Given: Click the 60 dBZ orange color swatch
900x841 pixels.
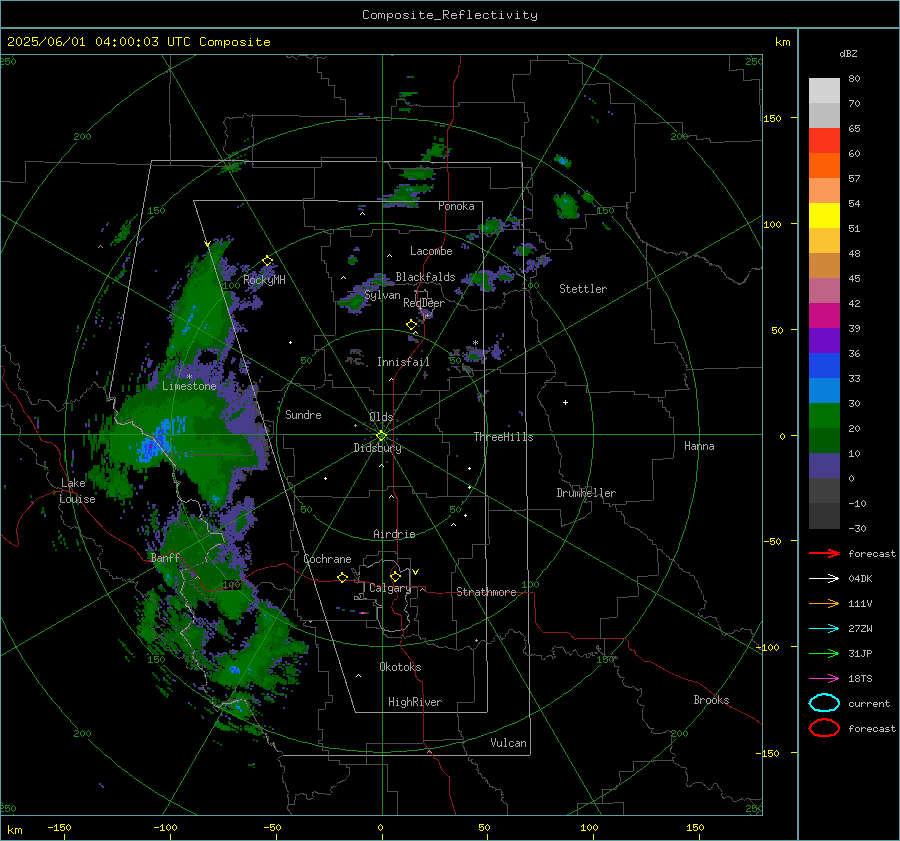Looking at the screenshot, I should coord(824,165).
